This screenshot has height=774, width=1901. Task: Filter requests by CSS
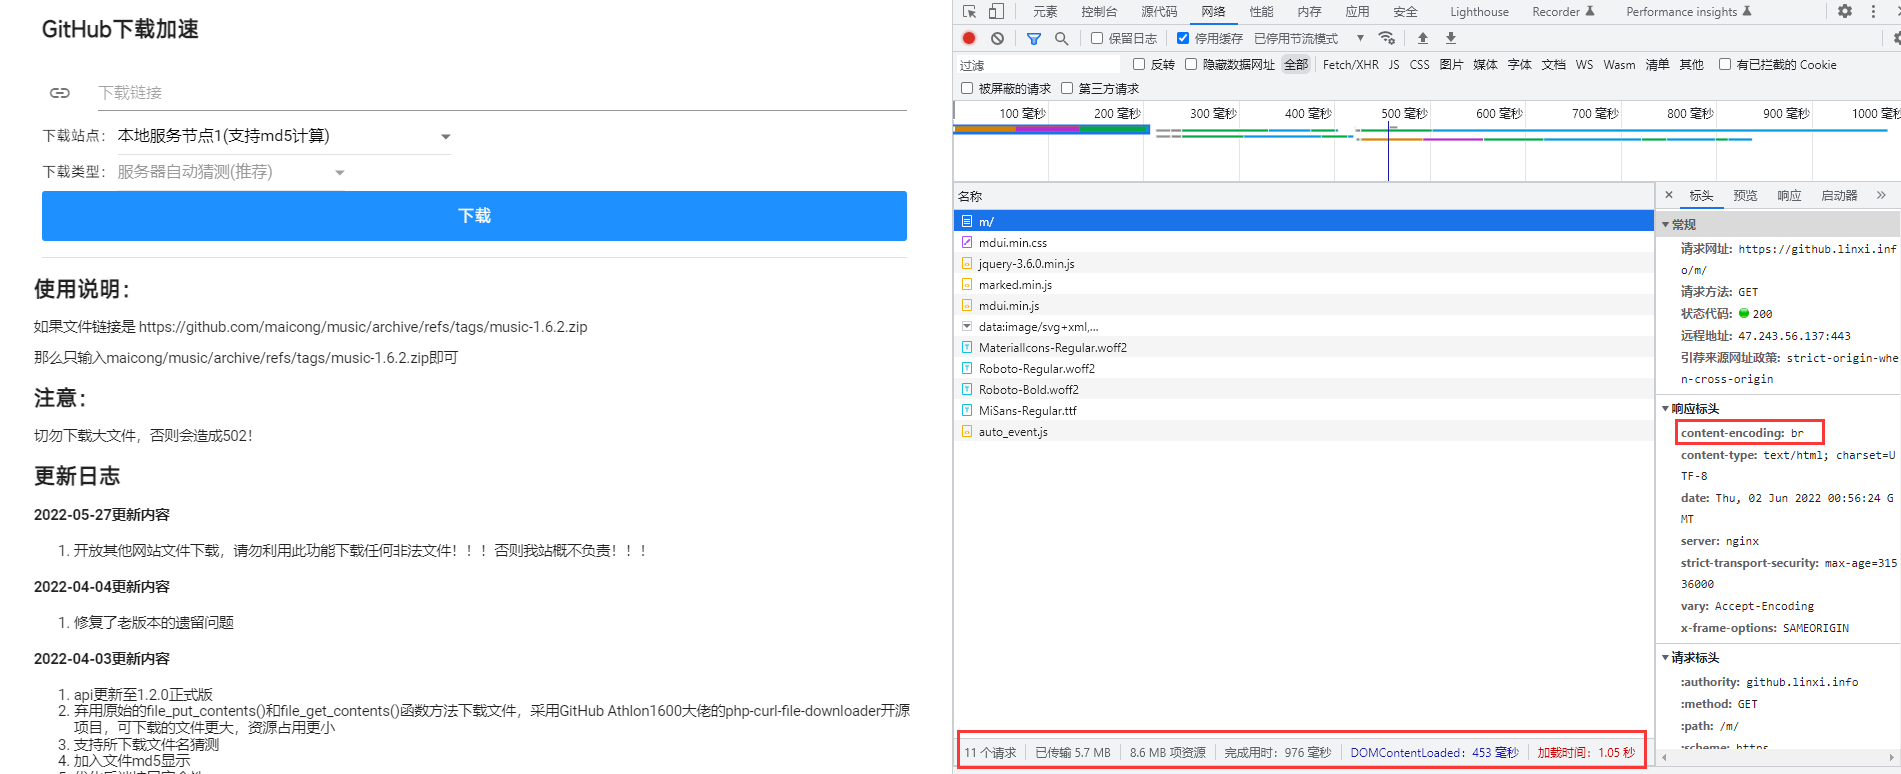[1419, 64]
